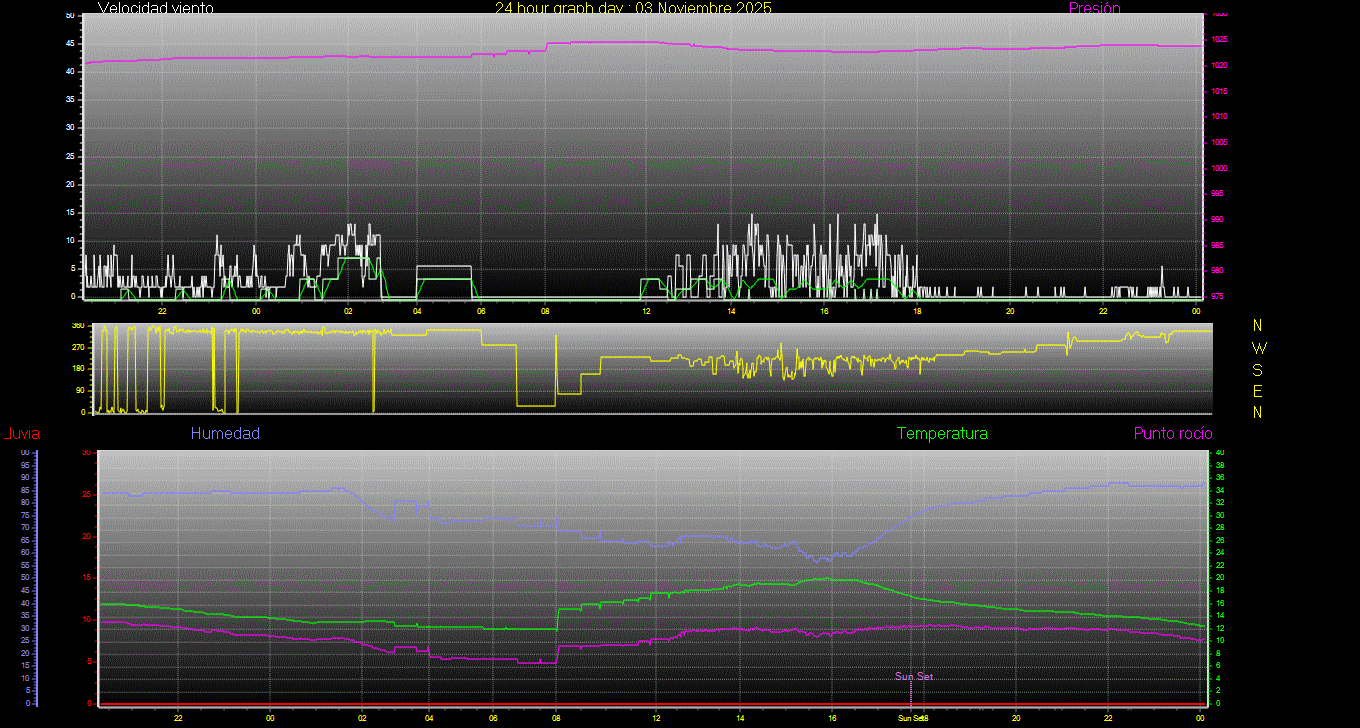
Task: Click the "Sun Set" marker in temperature chart
Action: click(913, 677)
